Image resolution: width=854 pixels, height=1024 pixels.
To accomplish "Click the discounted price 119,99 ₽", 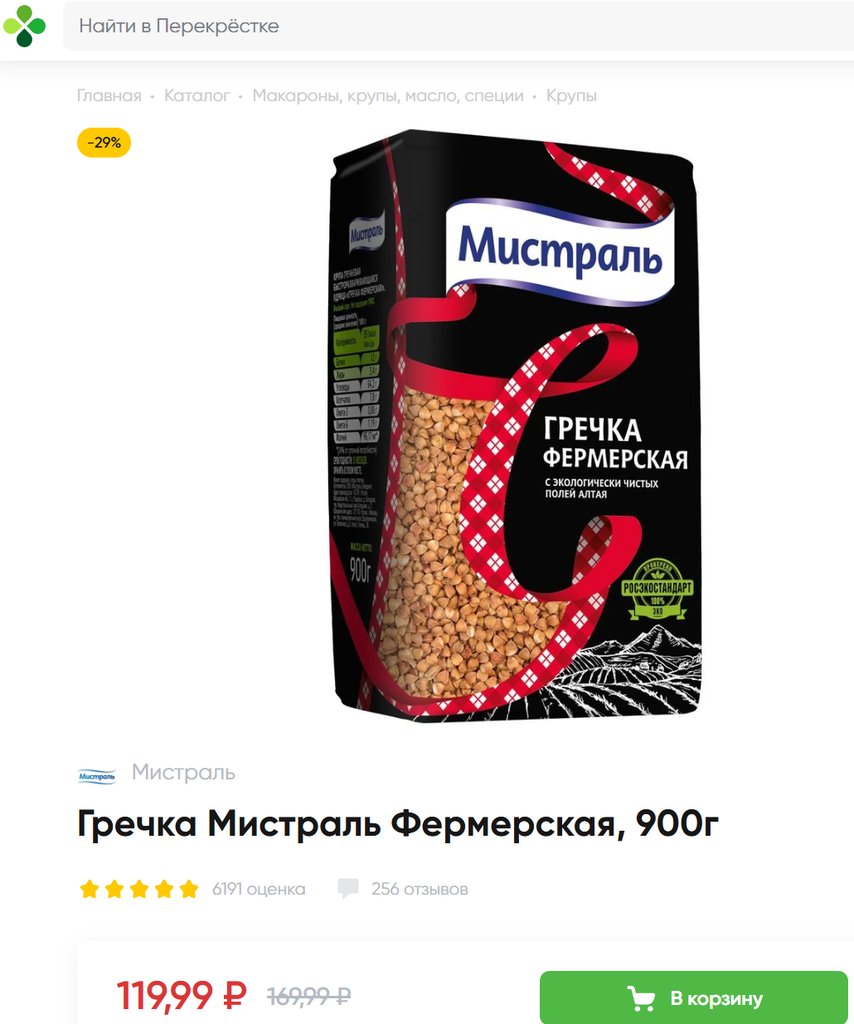I will pos(182,995).
